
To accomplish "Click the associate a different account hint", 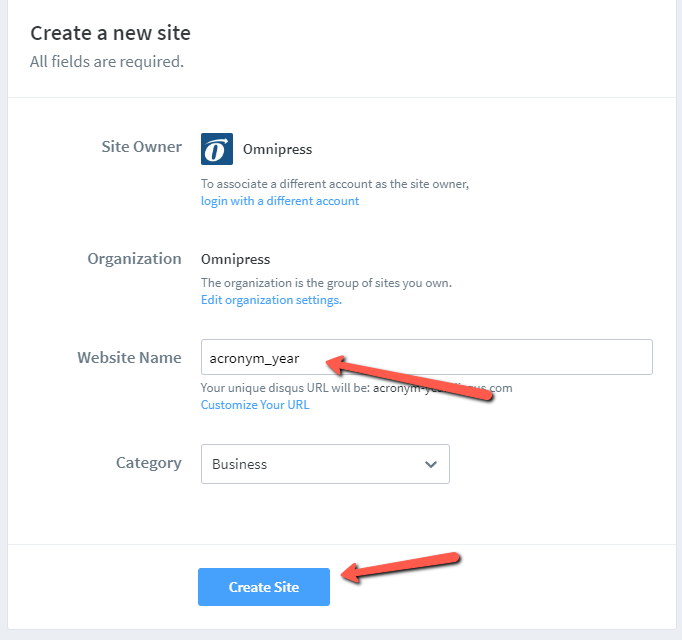I will [334, 184].
